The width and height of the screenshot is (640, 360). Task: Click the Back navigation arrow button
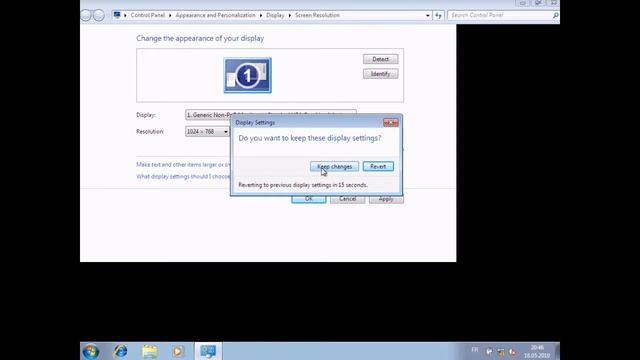coord(86,15)
